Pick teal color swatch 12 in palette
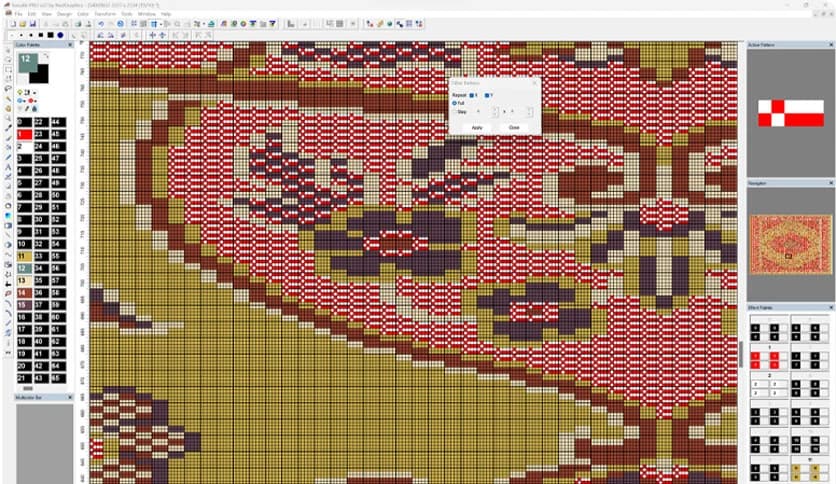The image size is (836, 484). [x=25, y=269]
